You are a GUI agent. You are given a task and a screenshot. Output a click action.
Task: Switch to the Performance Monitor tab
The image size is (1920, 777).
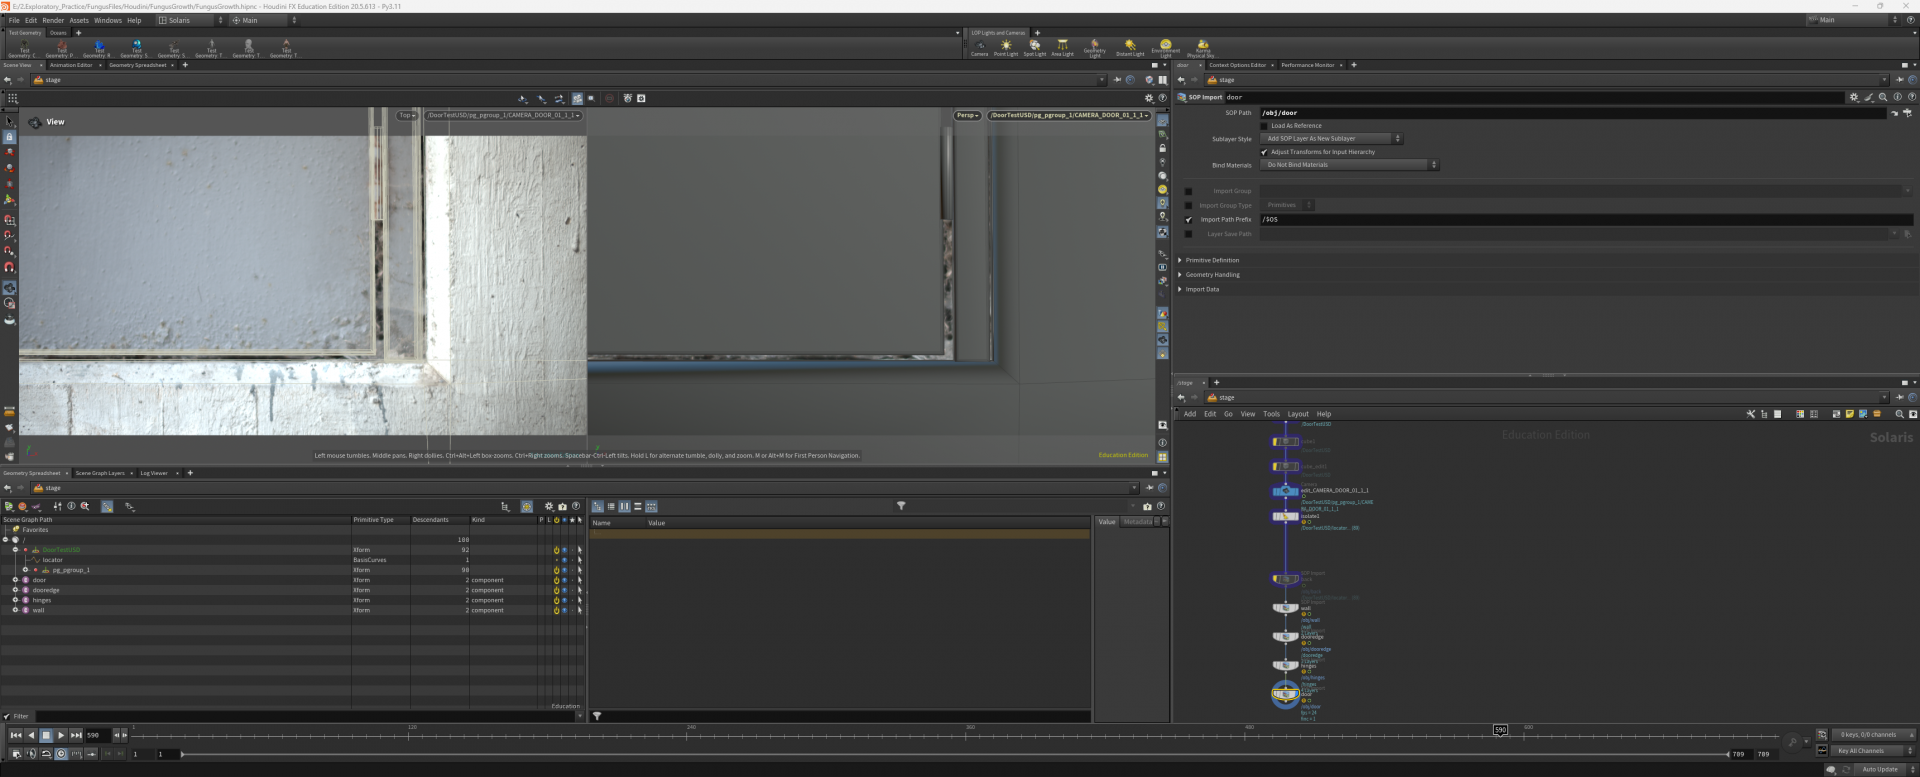tap(1307, 65)
